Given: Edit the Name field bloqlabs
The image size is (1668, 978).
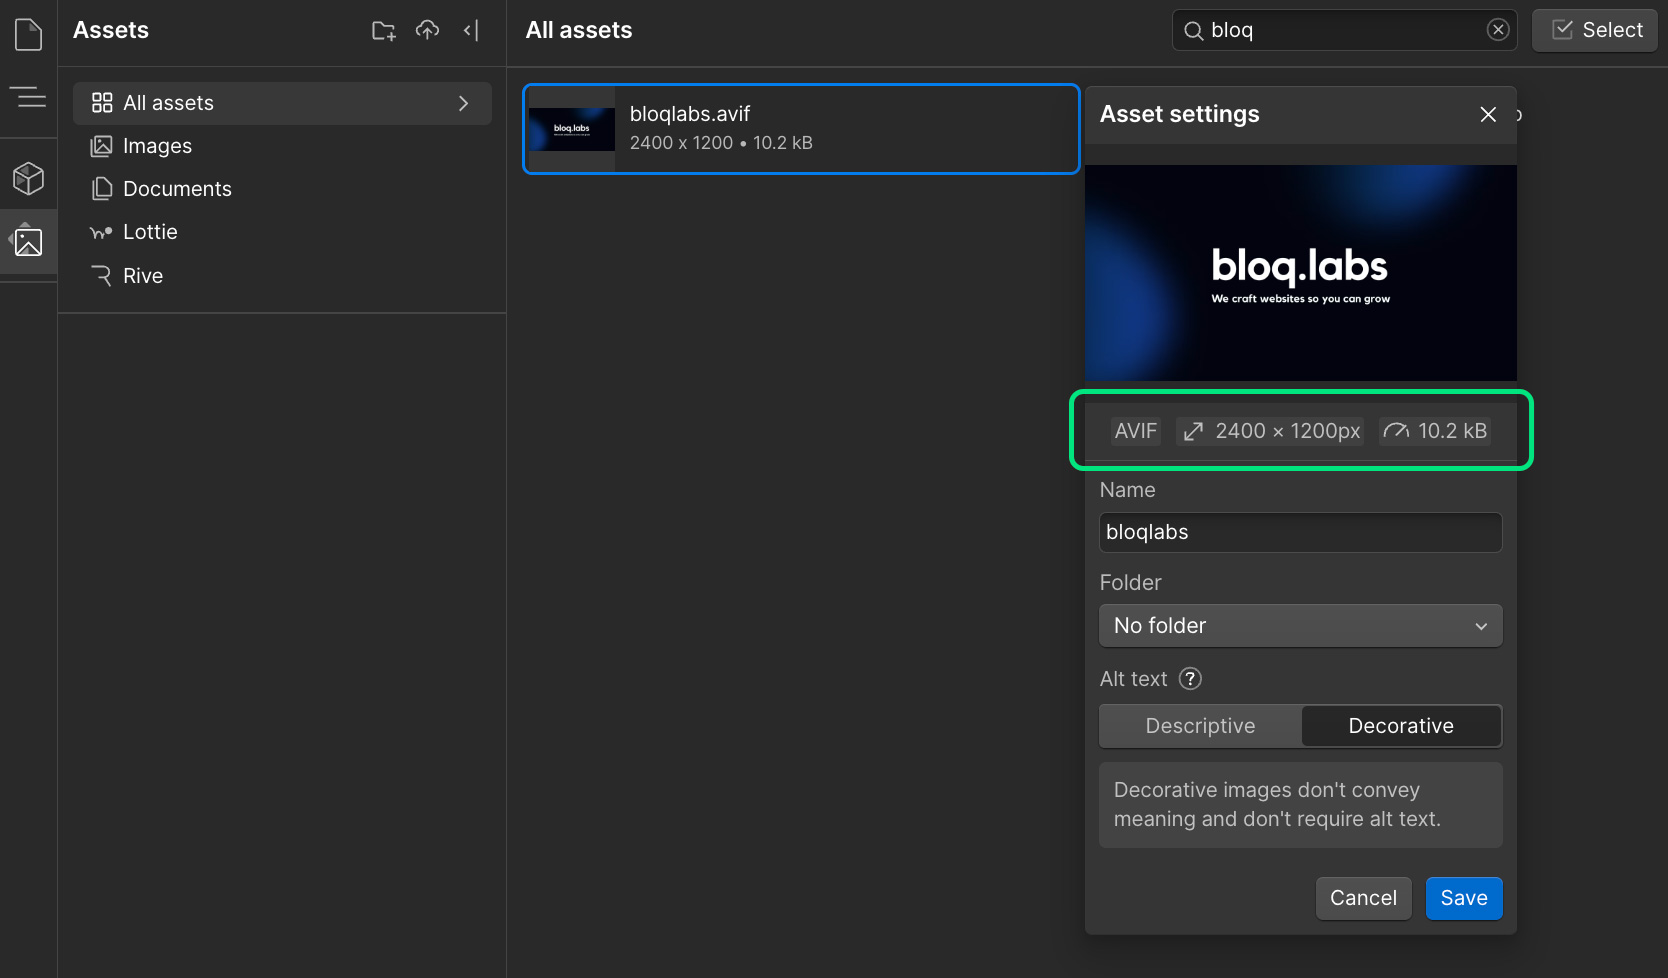Looking at the screenshot, I should pyautogui.click(x=1300, y=532).
